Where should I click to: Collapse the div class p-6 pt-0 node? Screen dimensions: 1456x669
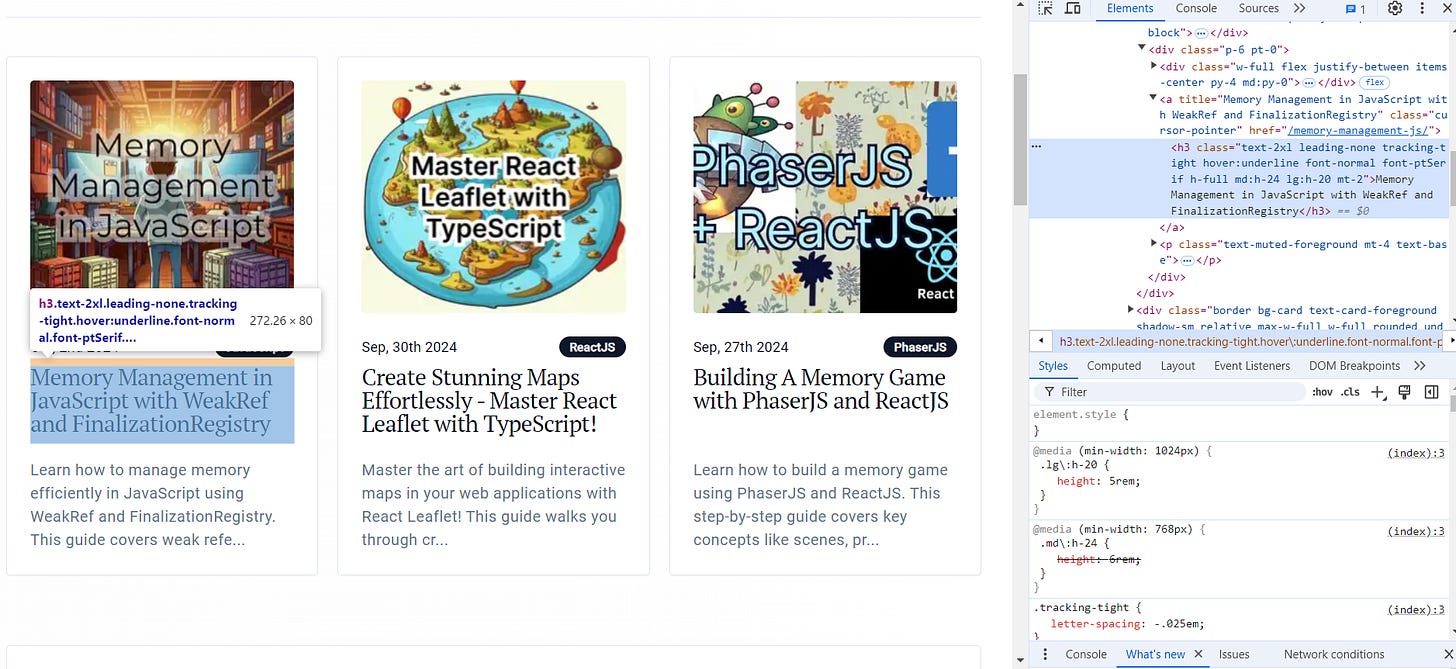1142,49
